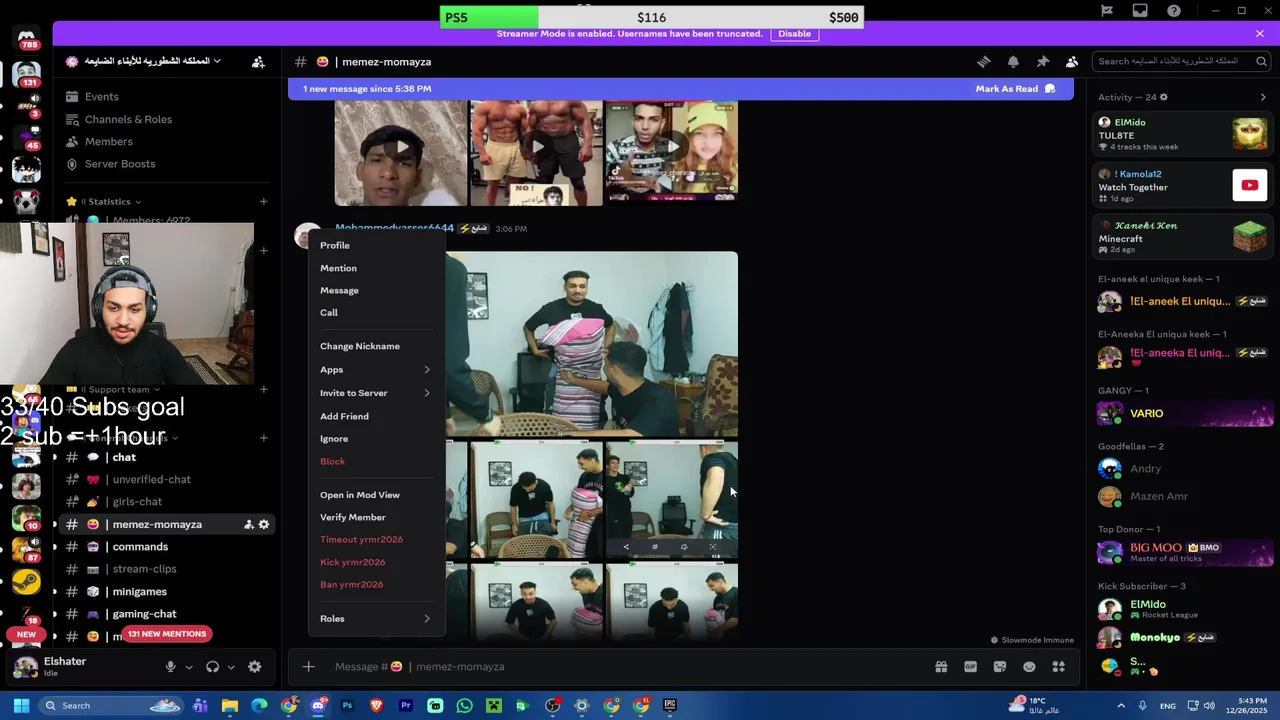The height and width of the screenshot is (720, 1280).
Task: Open the Help question mark icon
Action: click(1174, 11)
